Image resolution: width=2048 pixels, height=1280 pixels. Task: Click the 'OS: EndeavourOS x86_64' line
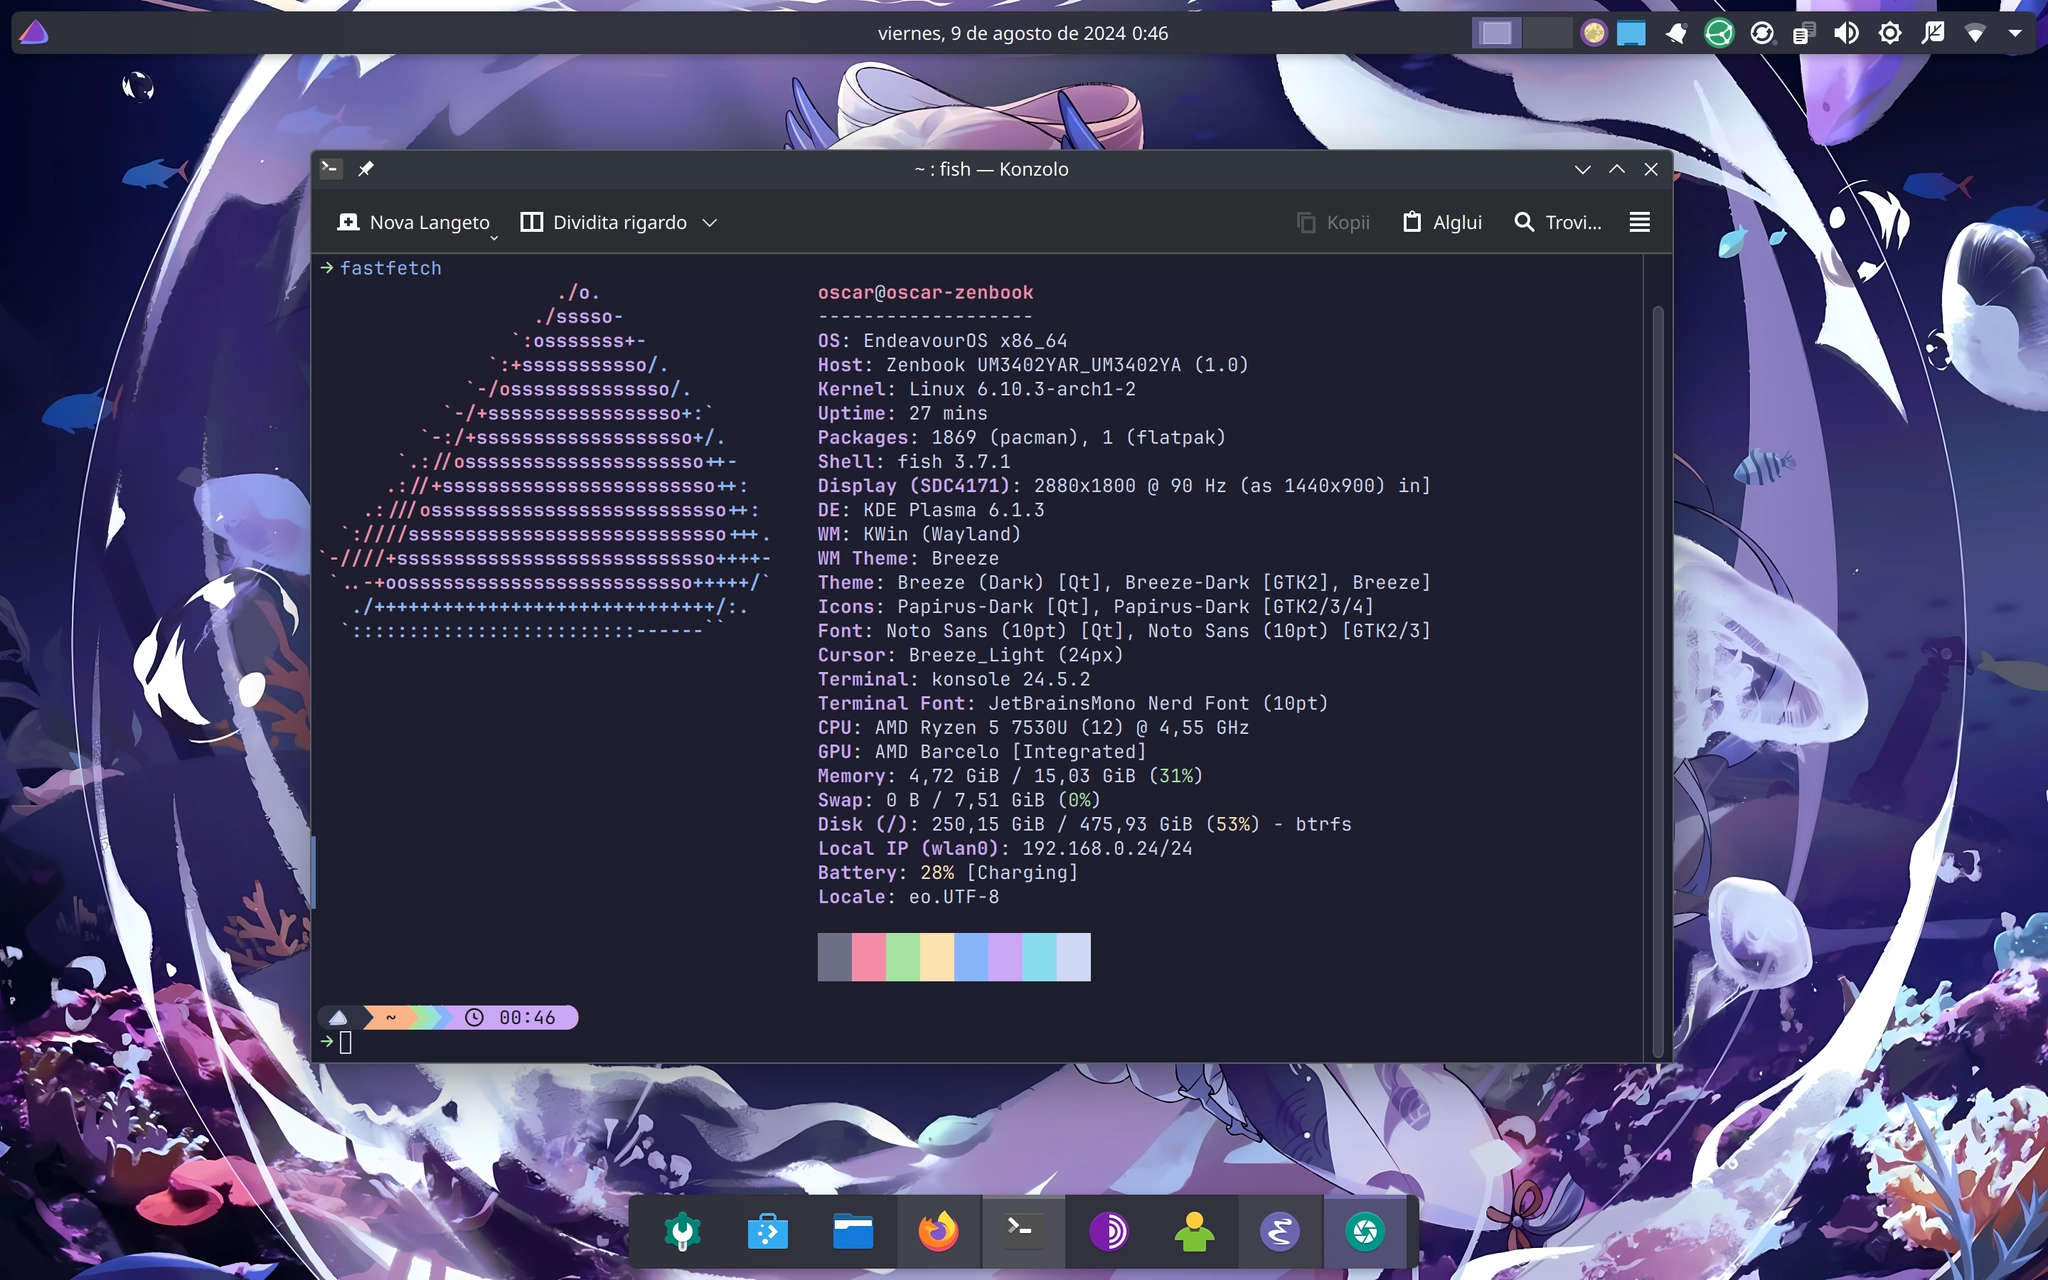(x=942, y=340)
